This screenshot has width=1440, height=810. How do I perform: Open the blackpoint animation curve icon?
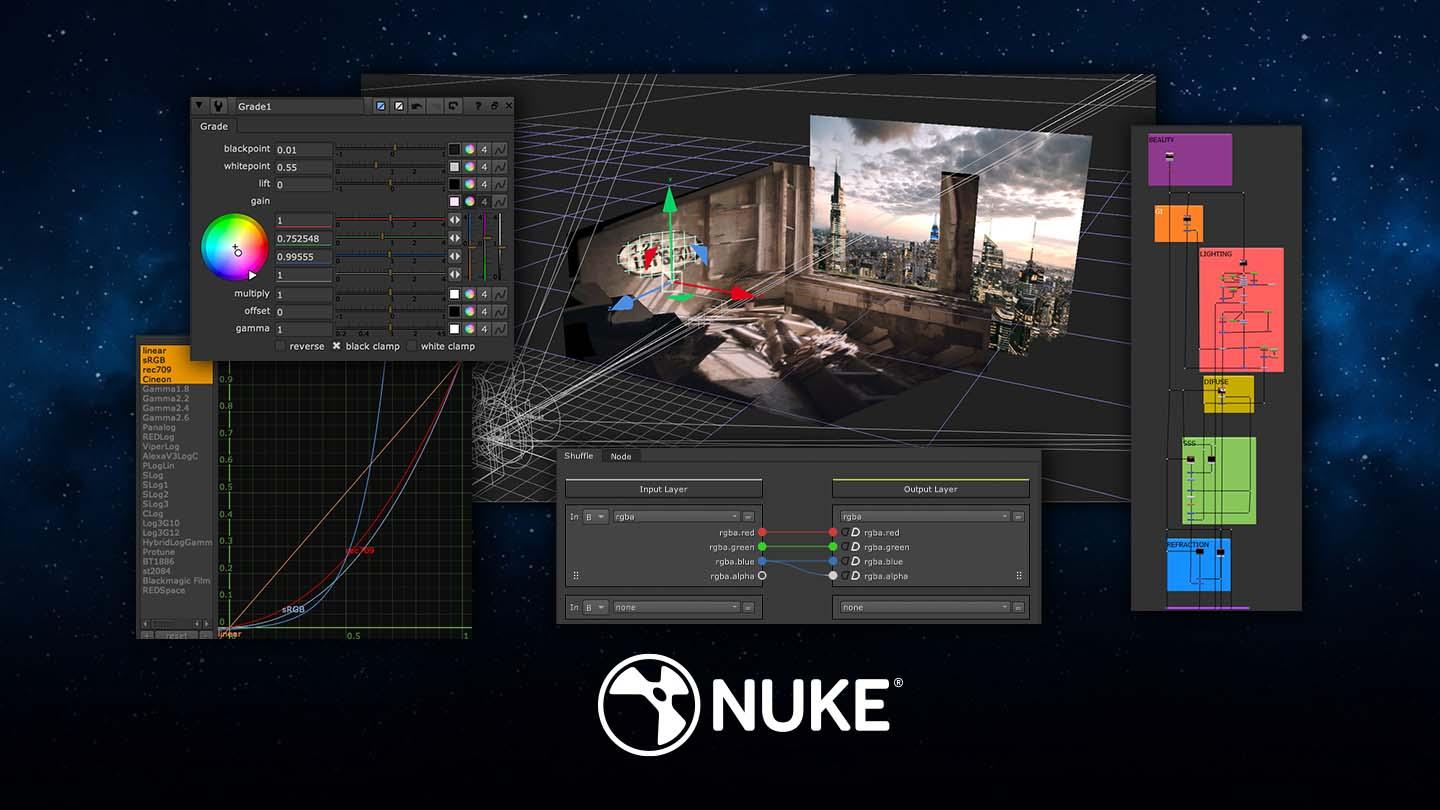[x=502, y=149]
